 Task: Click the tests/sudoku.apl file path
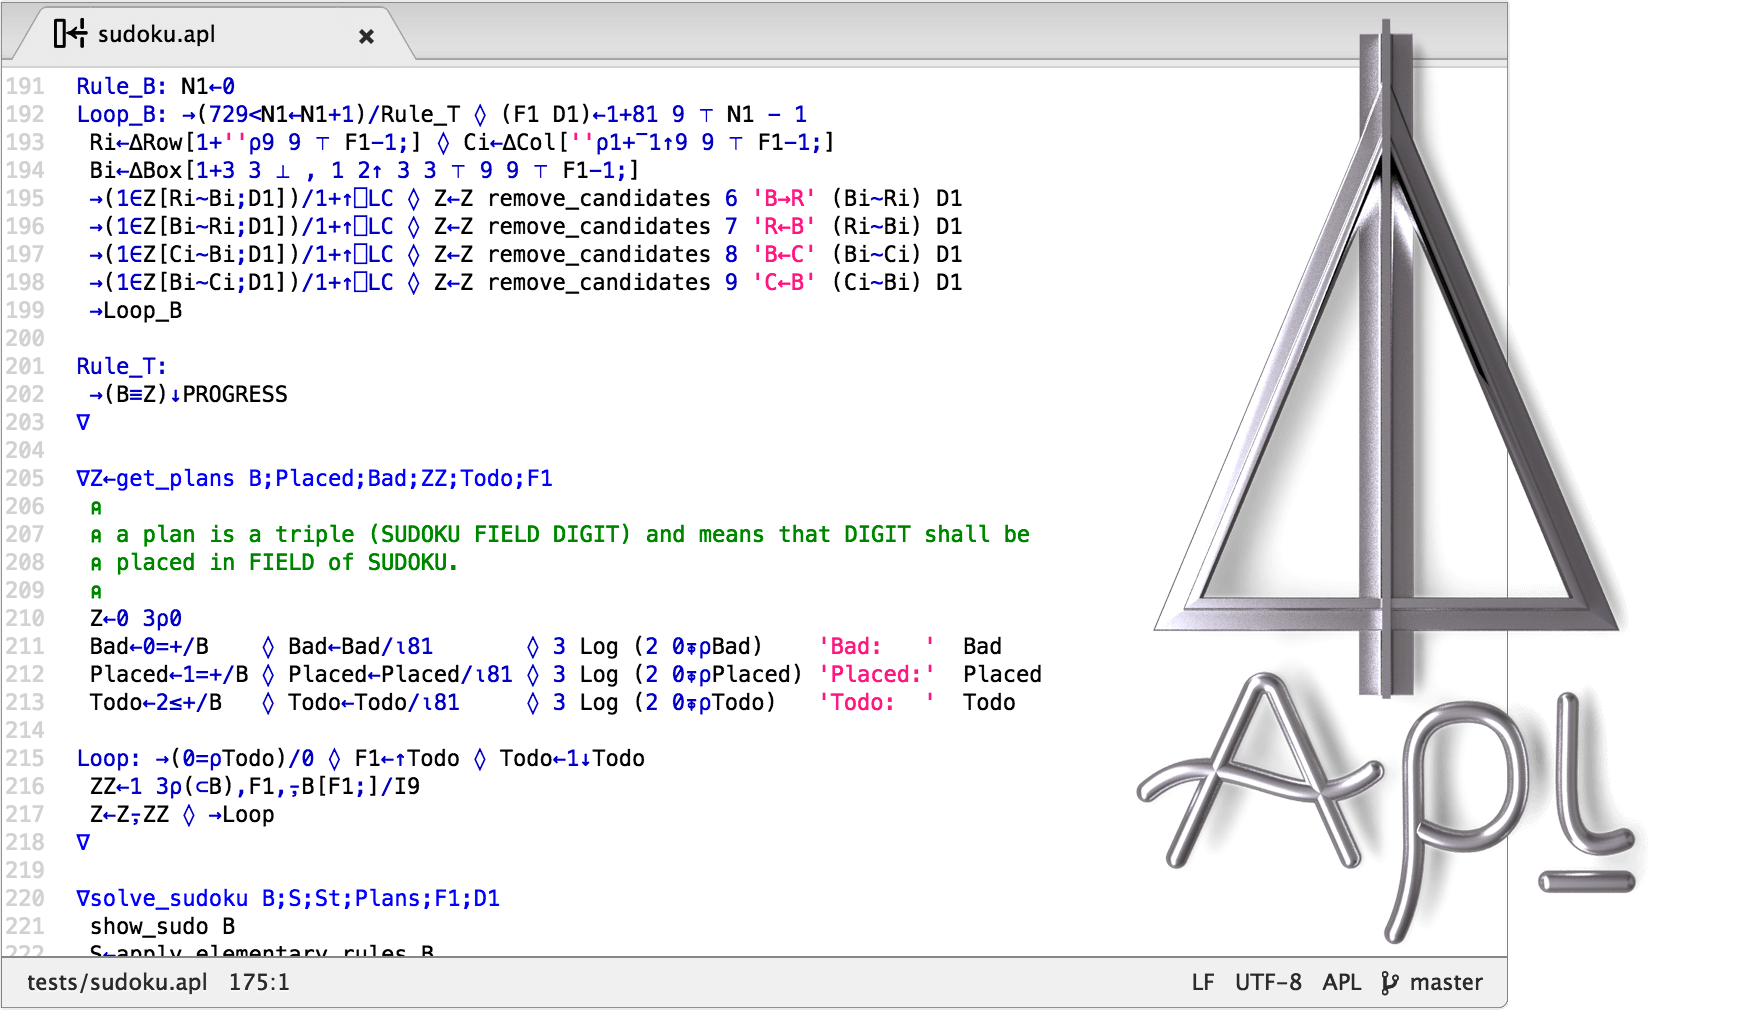tap(117, 982)
